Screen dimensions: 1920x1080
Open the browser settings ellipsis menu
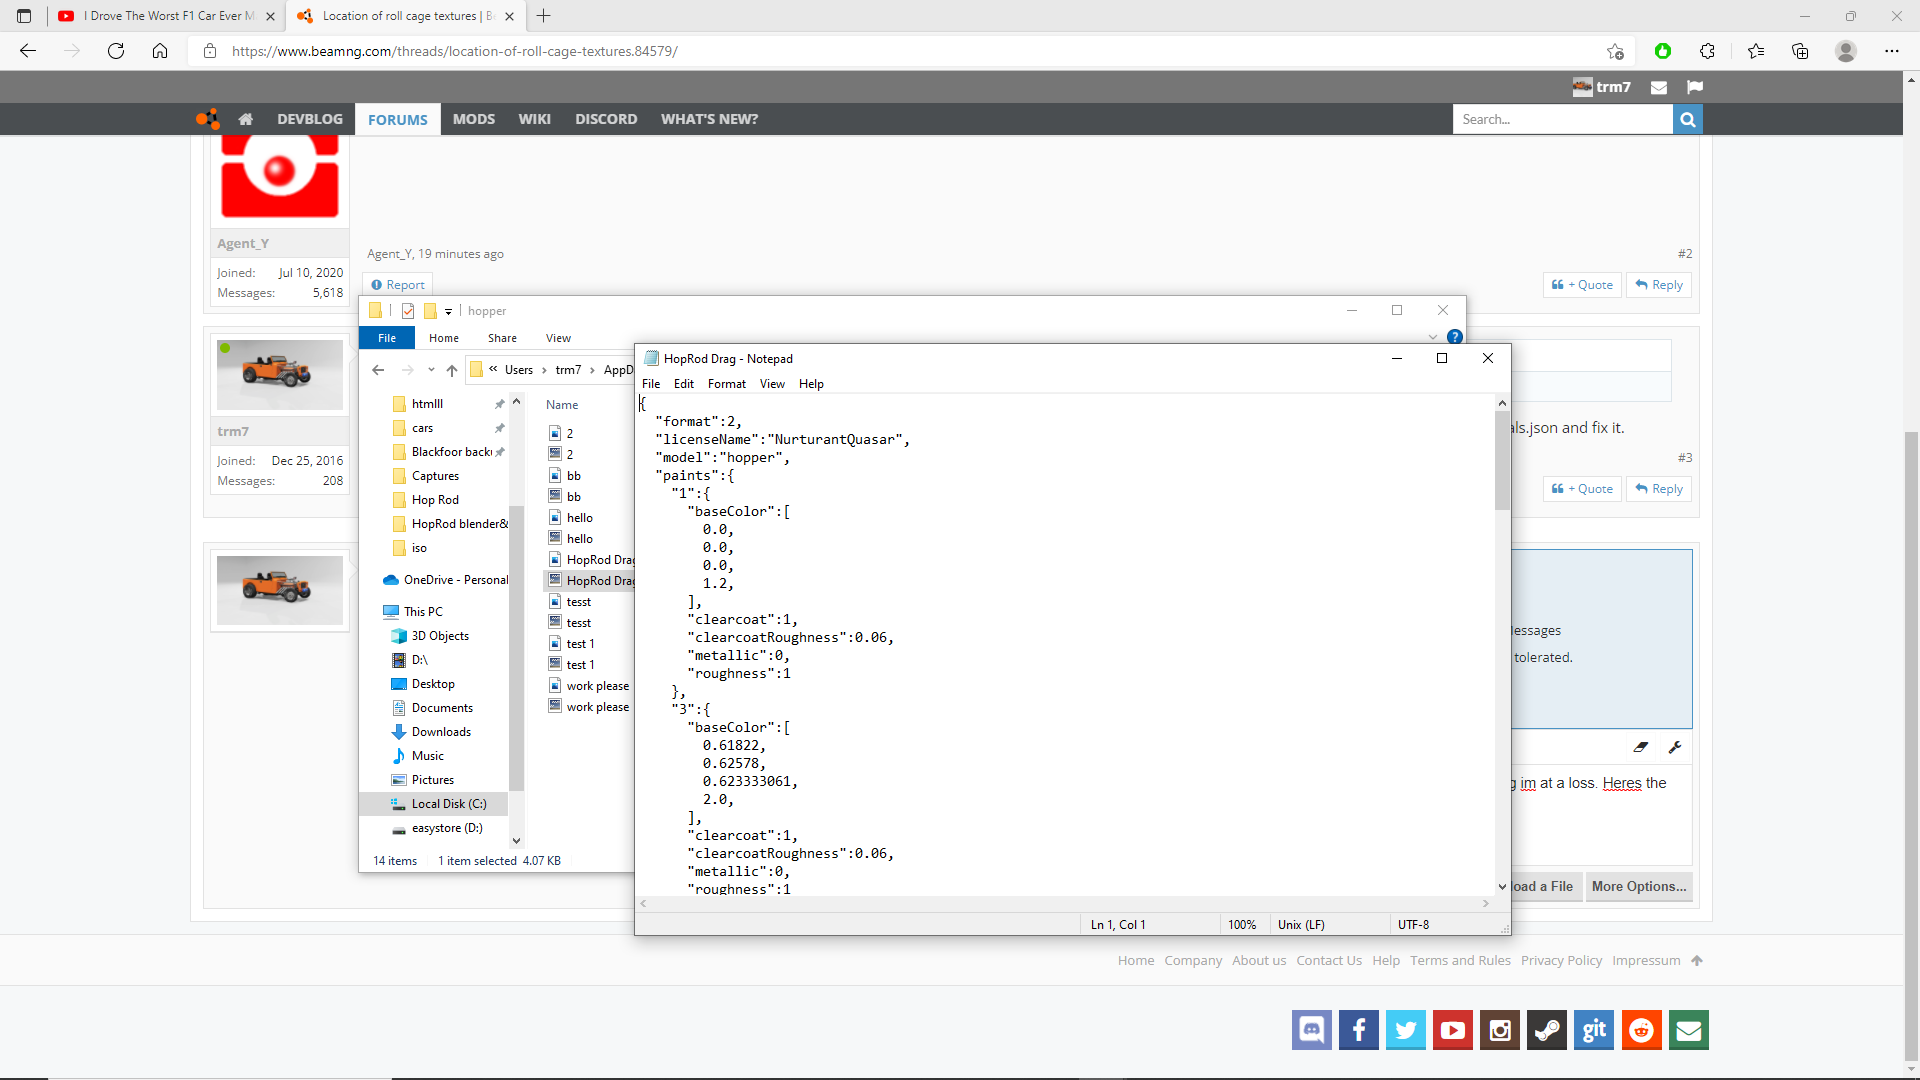tap(1892, 51)
